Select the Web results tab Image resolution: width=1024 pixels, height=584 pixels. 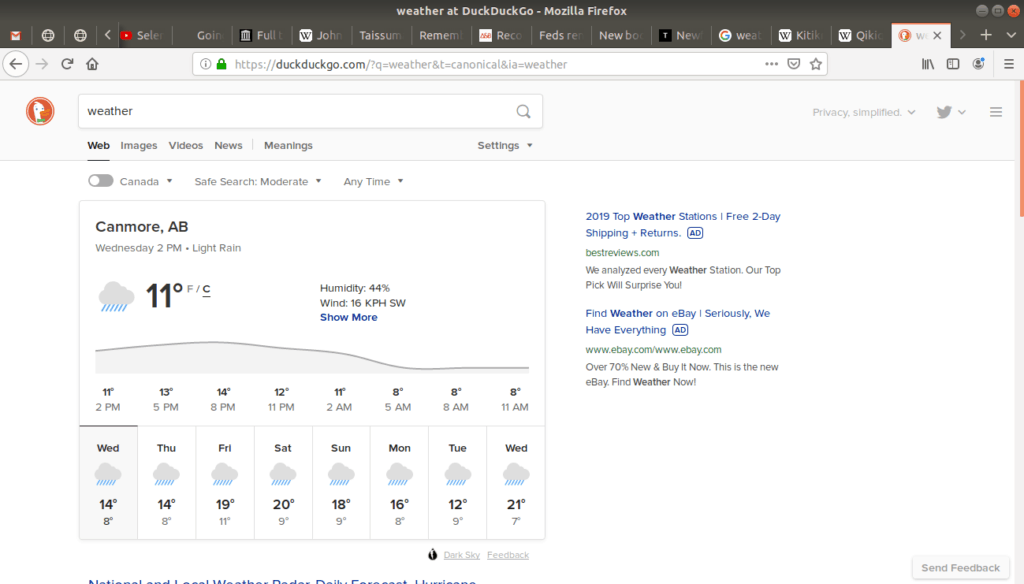[99, 146]
